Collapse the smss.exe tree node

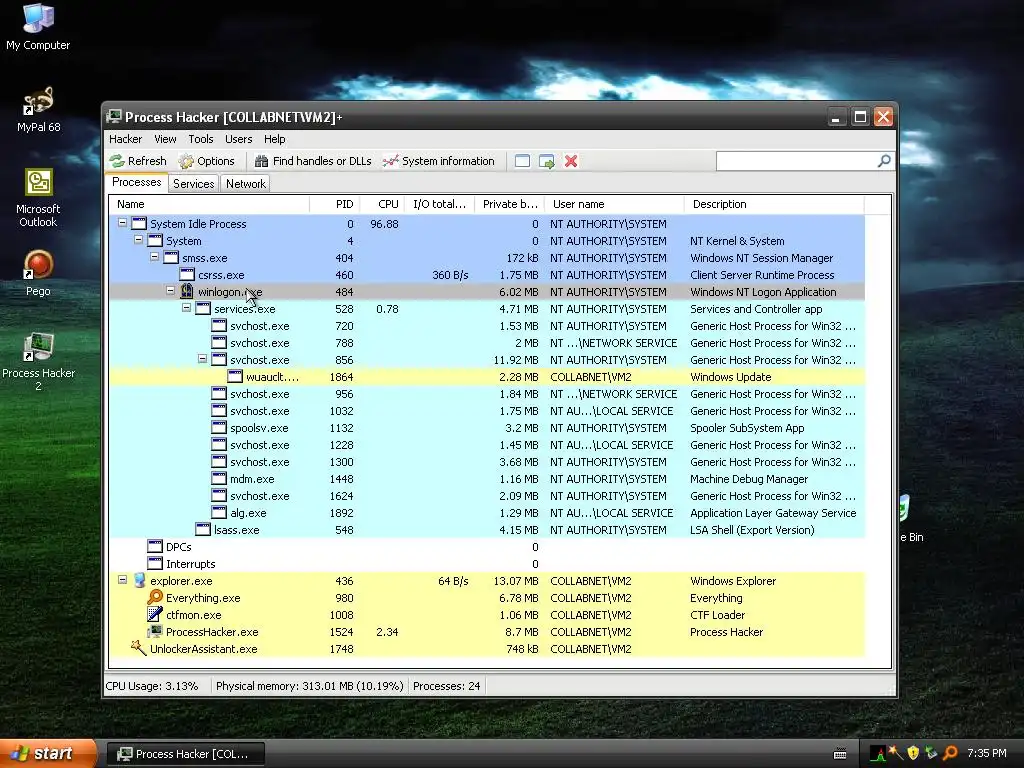coord(154,257)
